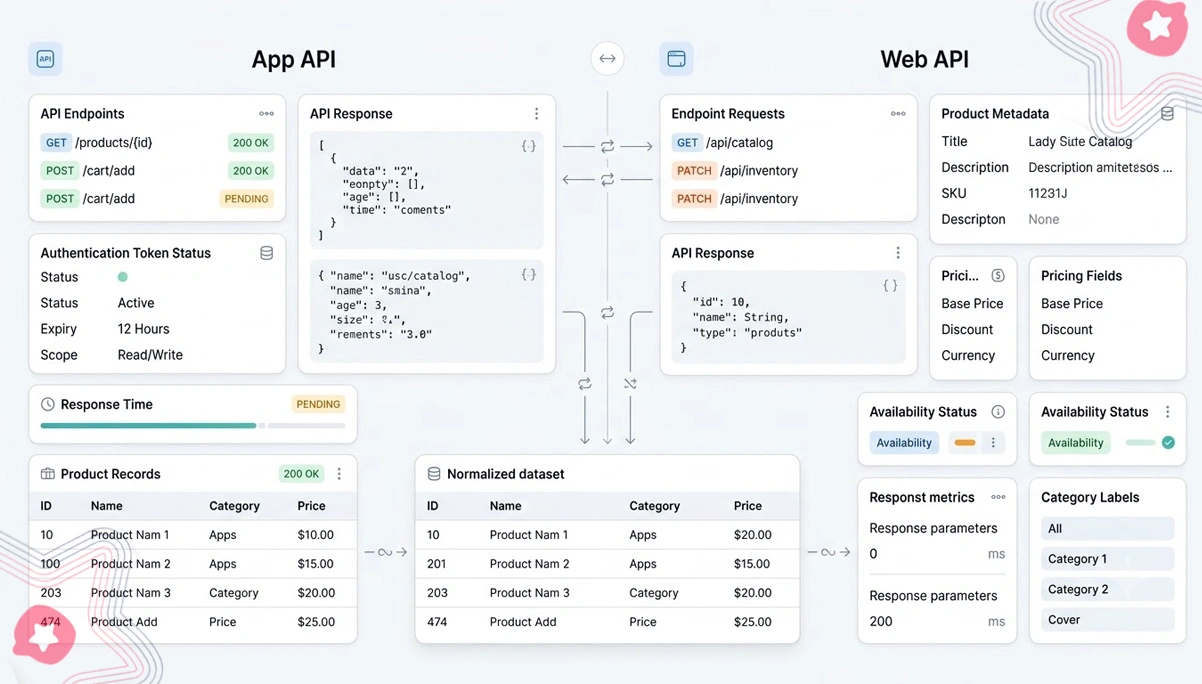Screen dimensions: 1202x684
Task: Select the All category label
Action: pyautogui.click(x=1107, y=529)
